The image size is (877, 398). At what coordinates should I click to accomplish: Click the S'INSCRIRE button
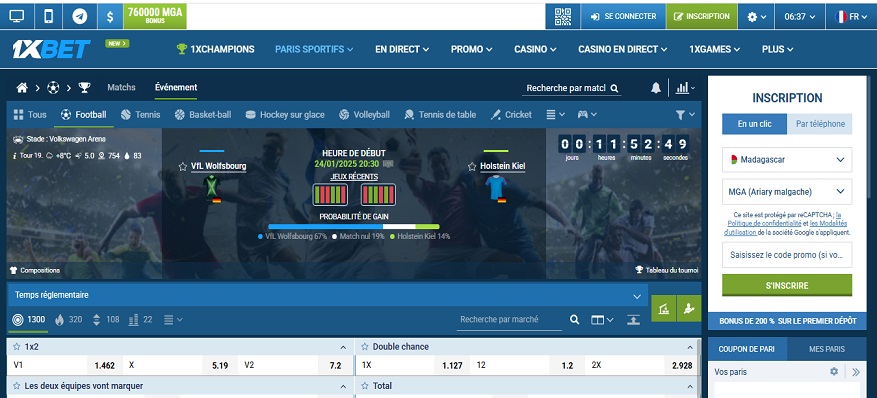(x=787, y=286)
